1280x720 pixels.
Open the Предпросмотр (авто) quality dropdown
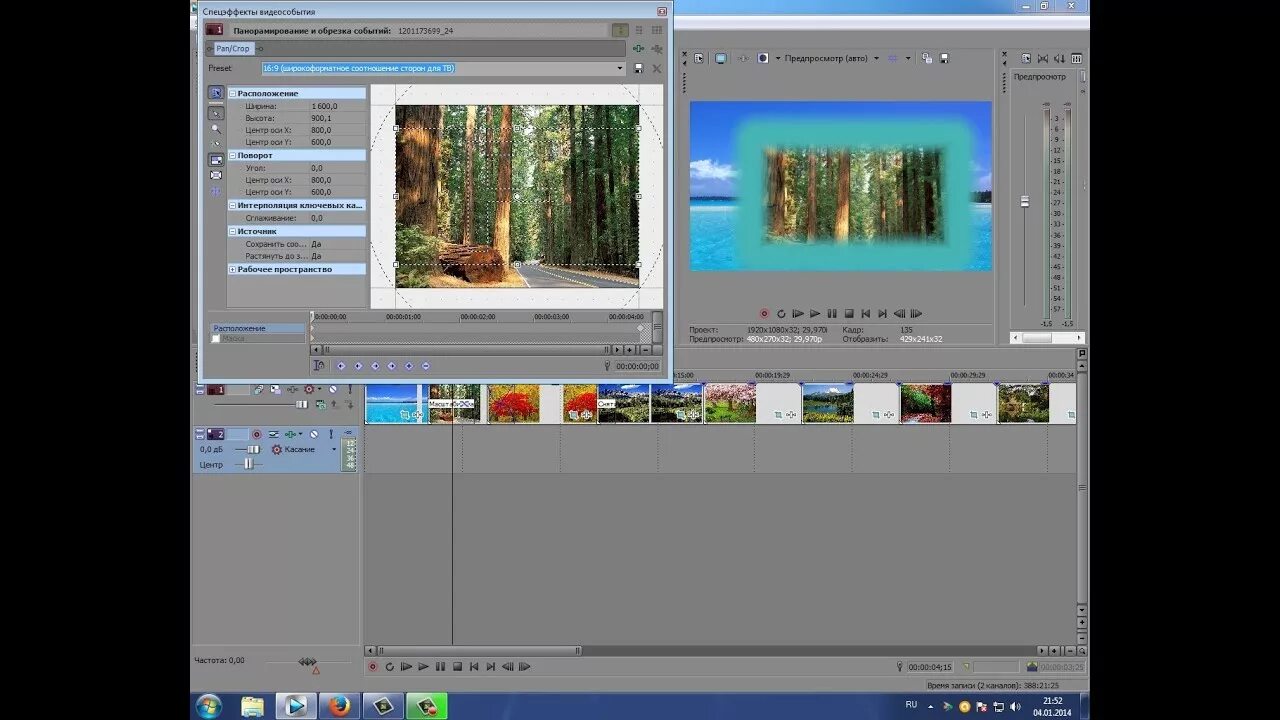coord(875,58)
